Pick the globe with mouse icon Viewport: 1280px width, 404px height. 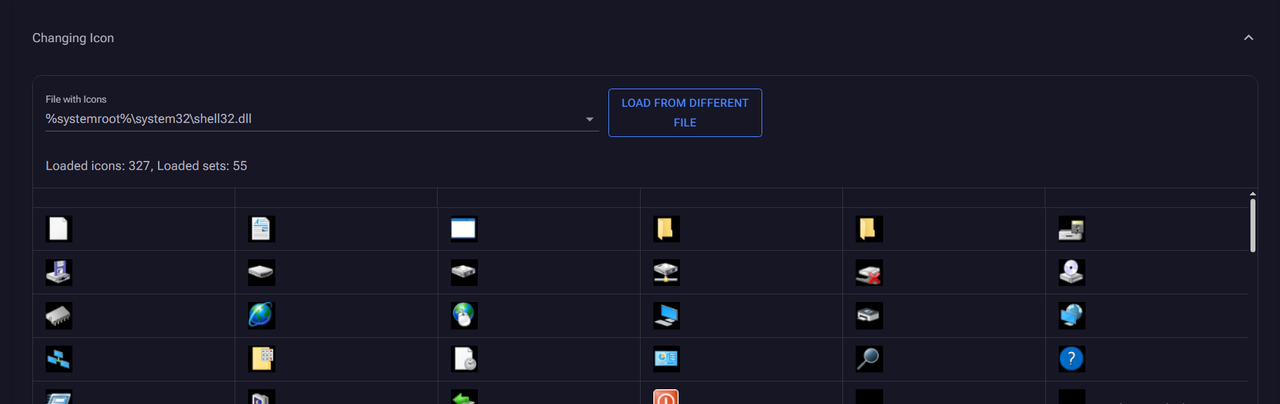coord(464,316)
